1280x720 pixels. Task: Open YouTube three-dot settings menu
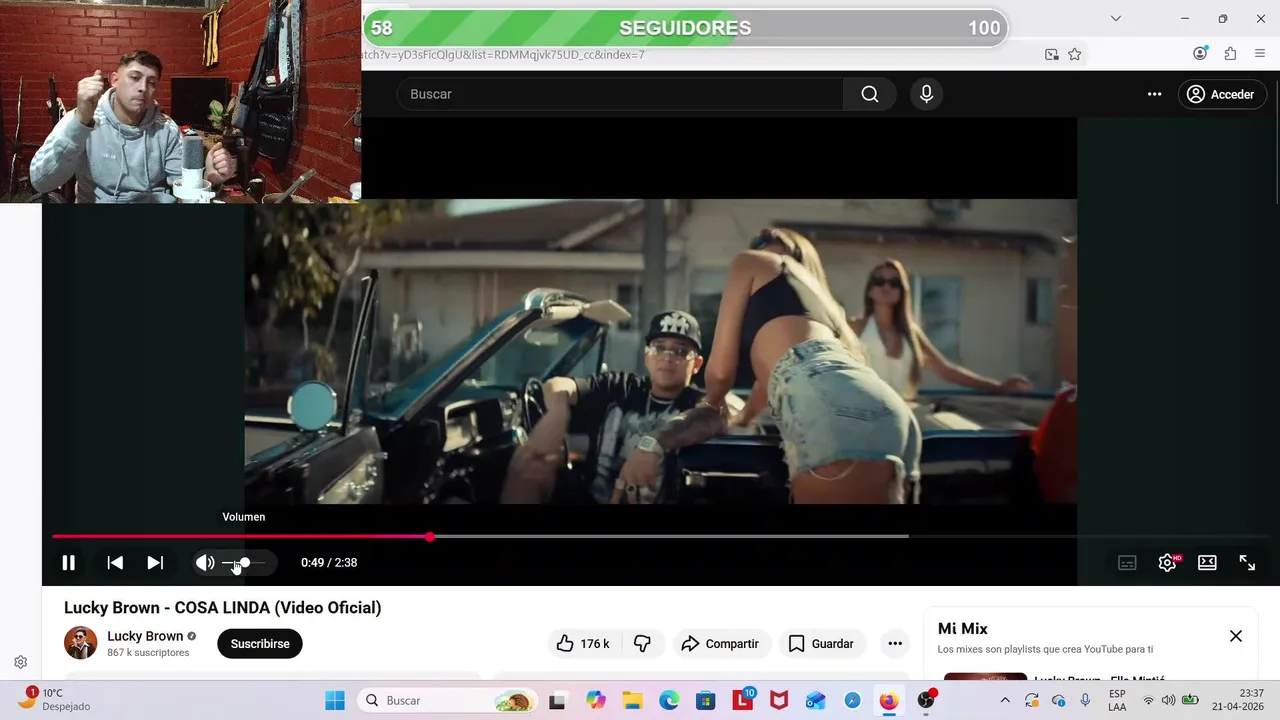[x=1154, y=94]
